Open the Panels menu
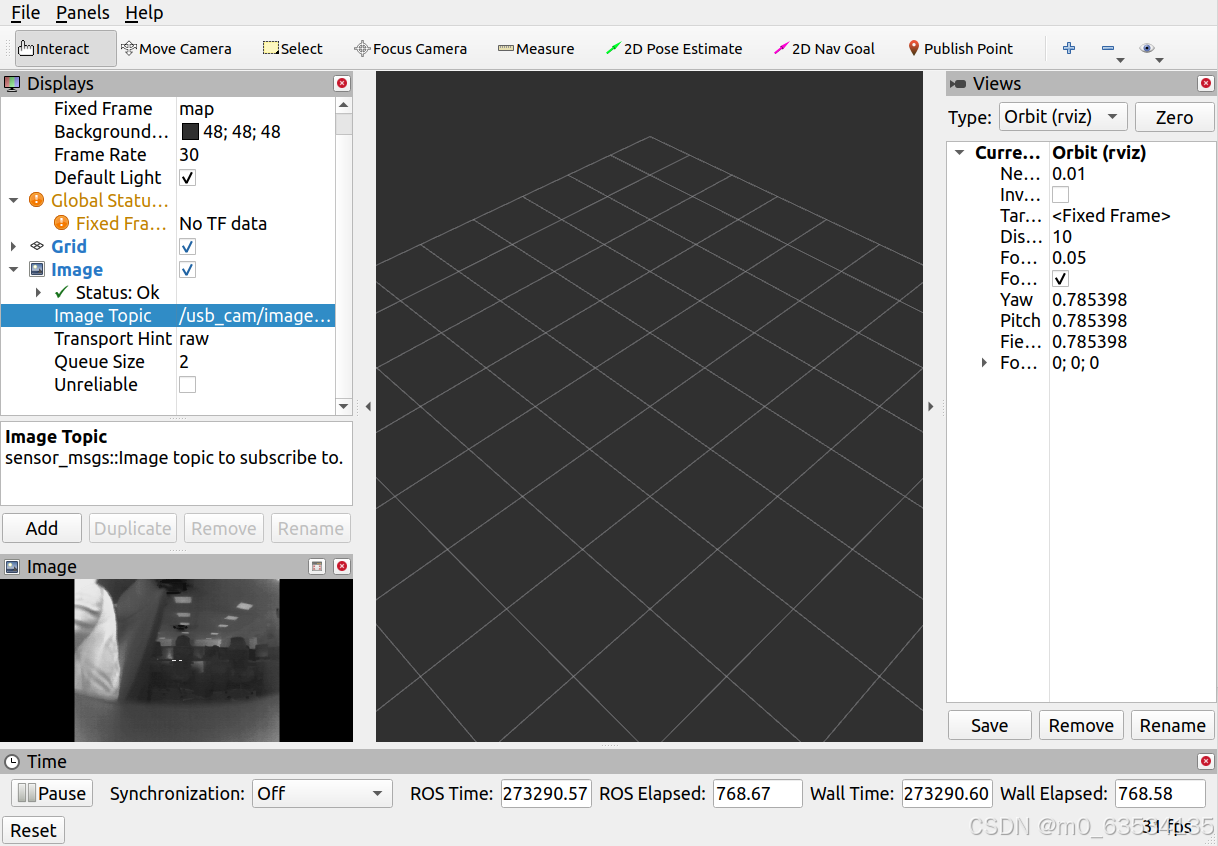The width and height of the screenshot is (1218, 846). coord(82,13)
